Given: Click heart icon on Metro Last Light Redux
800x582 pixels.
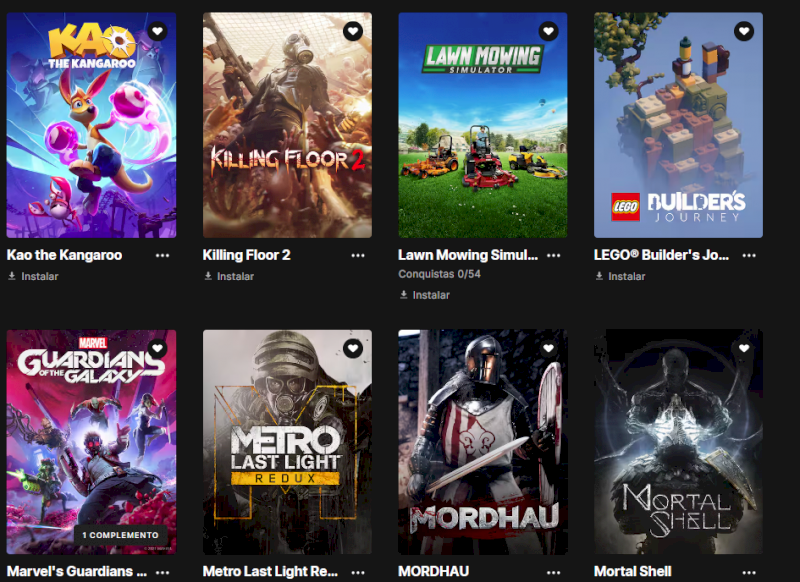Looking at the screenshot, I should coord(353,348).
